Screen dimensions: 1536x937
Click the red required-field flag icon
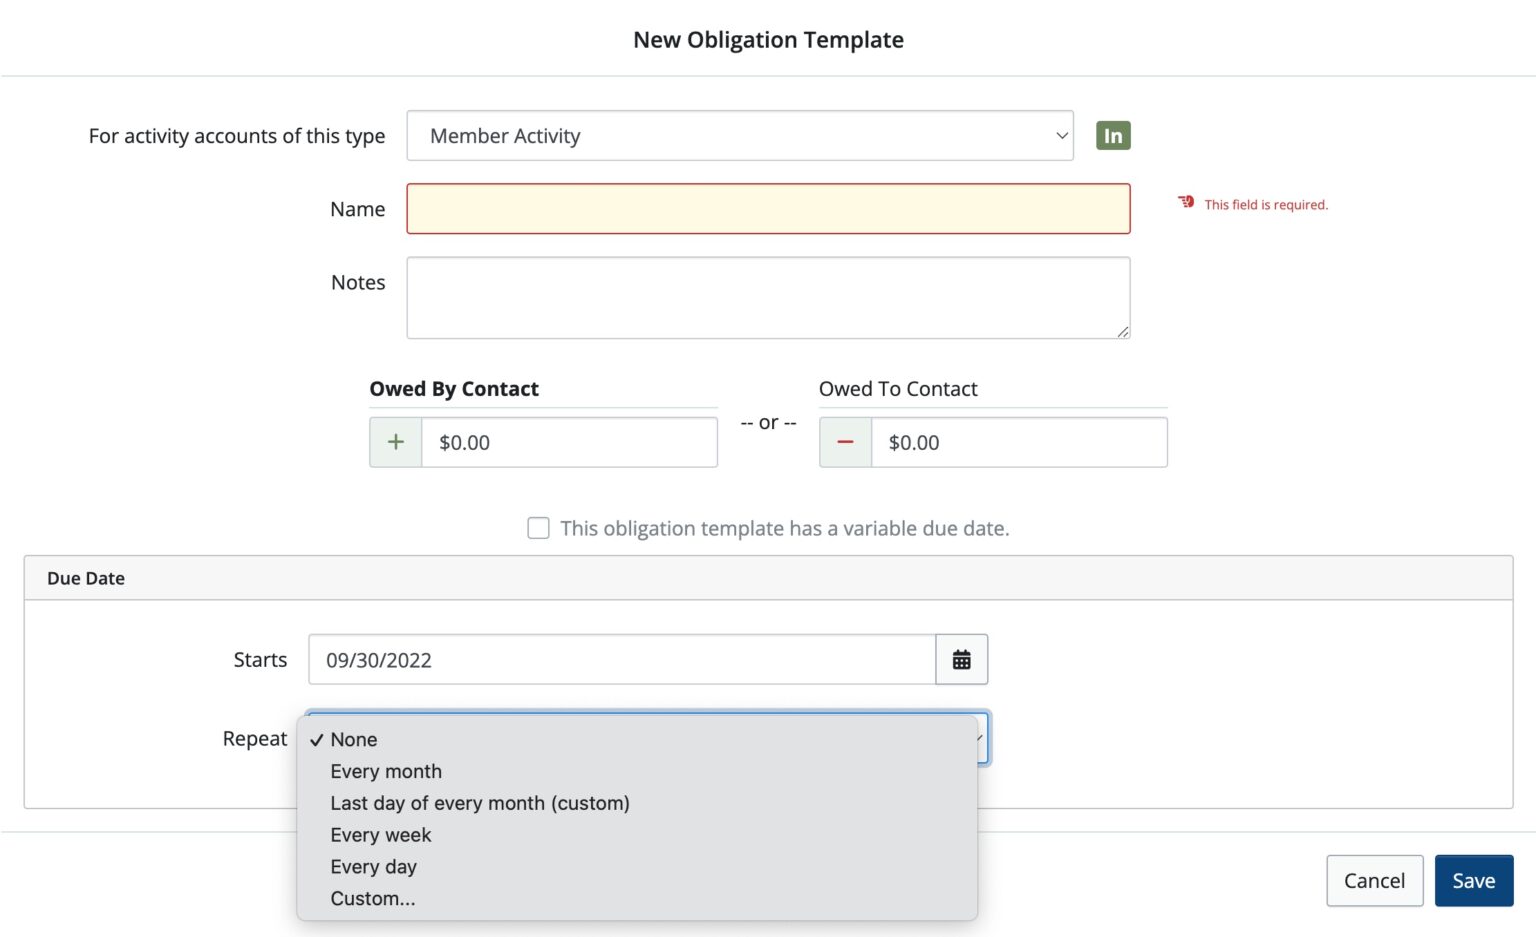pos(1184,202)
